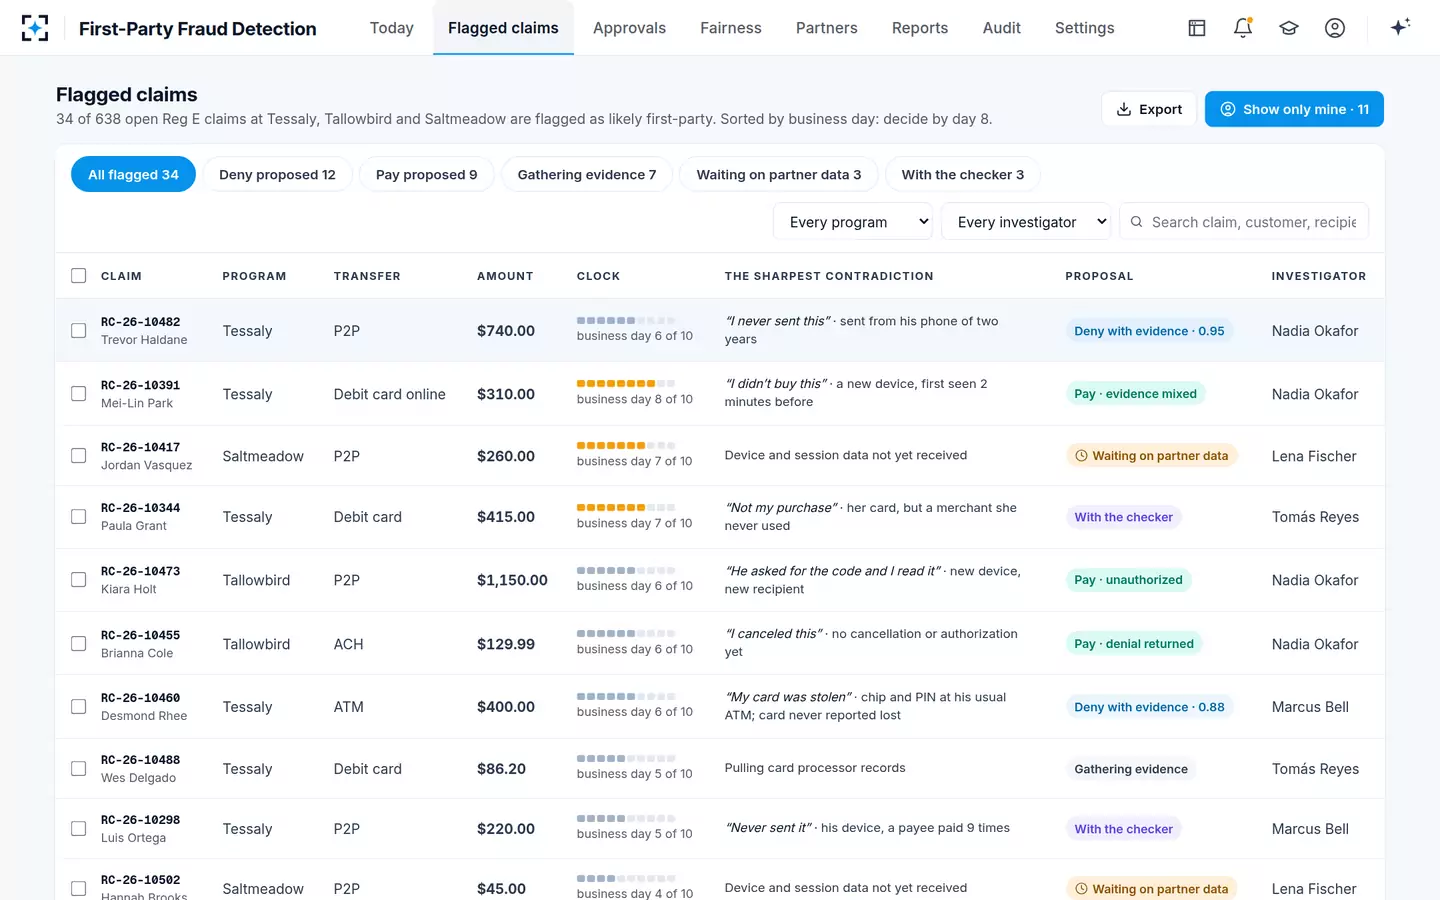
Task: Click the First-Party Fraud Detection logo icon
Action: coord(35,28)
